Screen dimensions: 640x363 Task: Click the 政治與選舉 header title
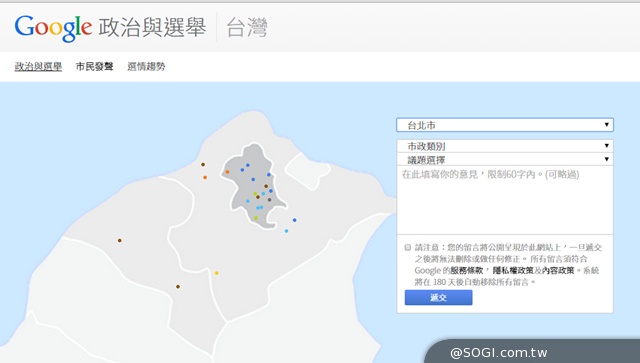tap(152, 27)
